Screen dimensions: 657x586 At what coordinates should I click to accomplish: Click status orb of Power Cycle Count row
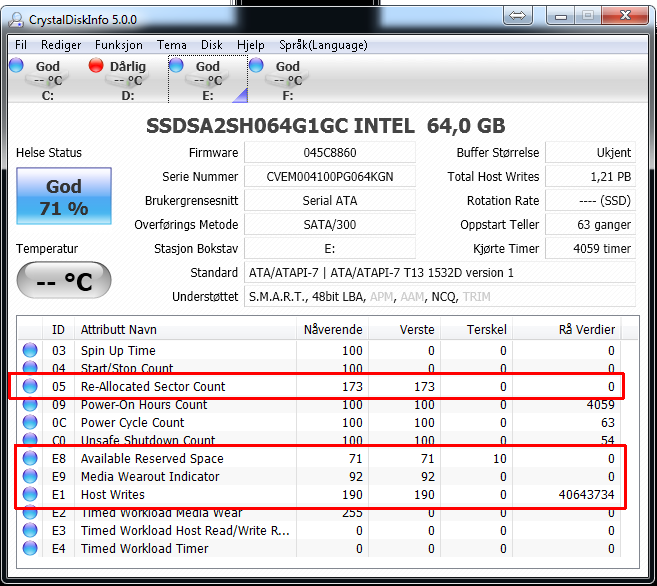pos(30,422)
